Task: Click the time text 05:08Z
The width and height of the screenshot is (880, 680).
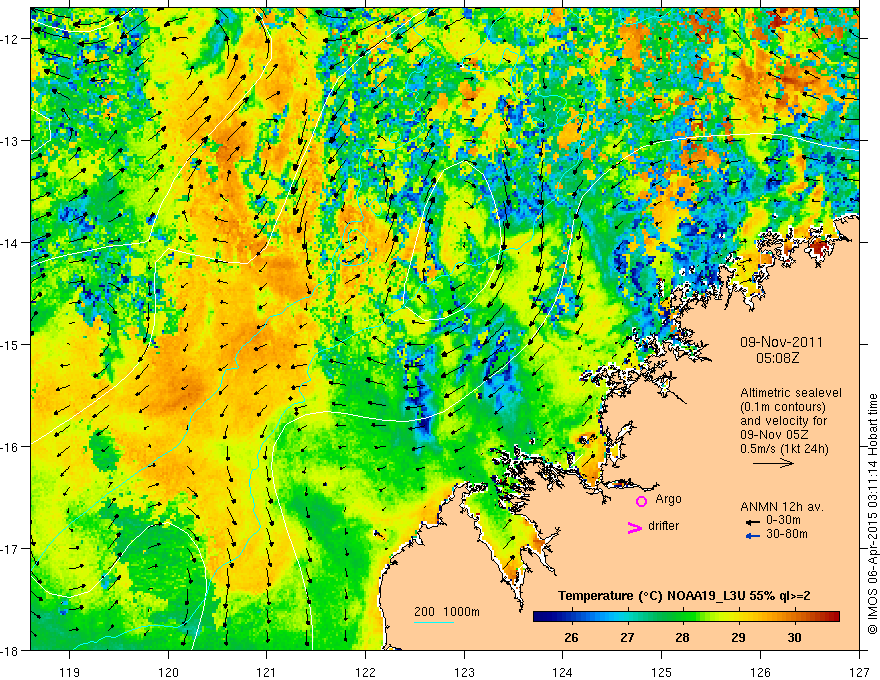Action: click(x=777, y=358)
